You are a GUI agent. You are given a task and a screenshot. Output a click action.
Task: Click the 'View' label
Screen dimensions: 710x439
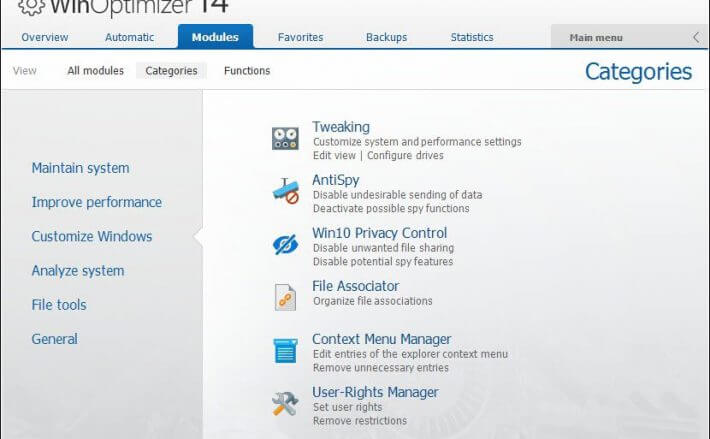point(24,71)
